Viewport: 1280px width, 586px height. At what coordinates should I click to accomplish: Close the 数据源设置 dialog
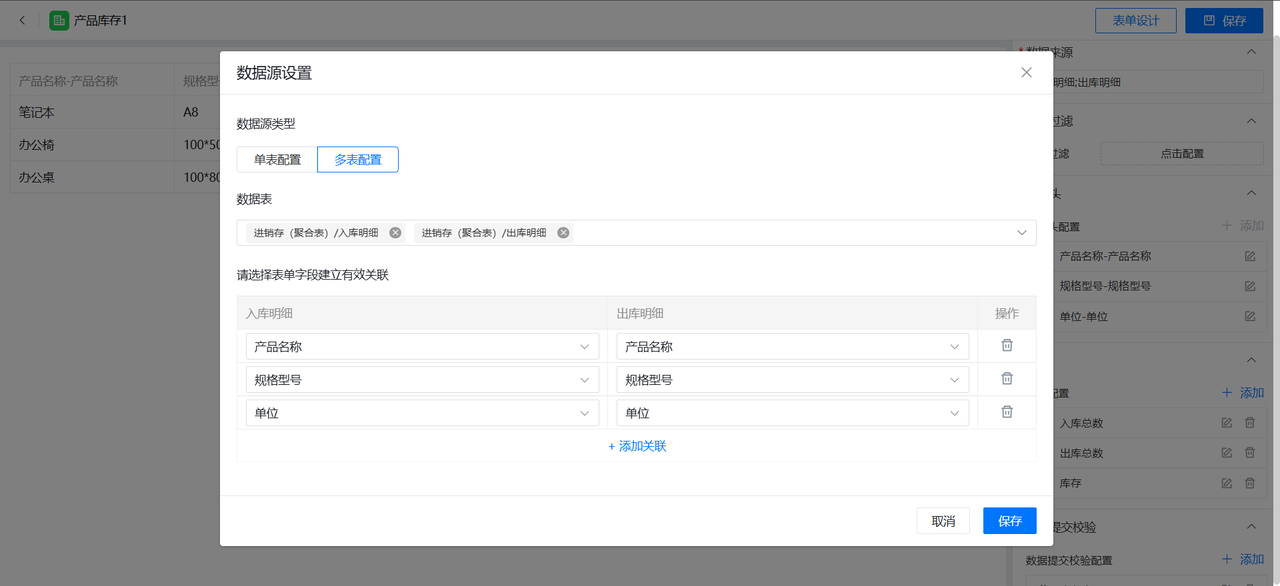(1026, 73)
